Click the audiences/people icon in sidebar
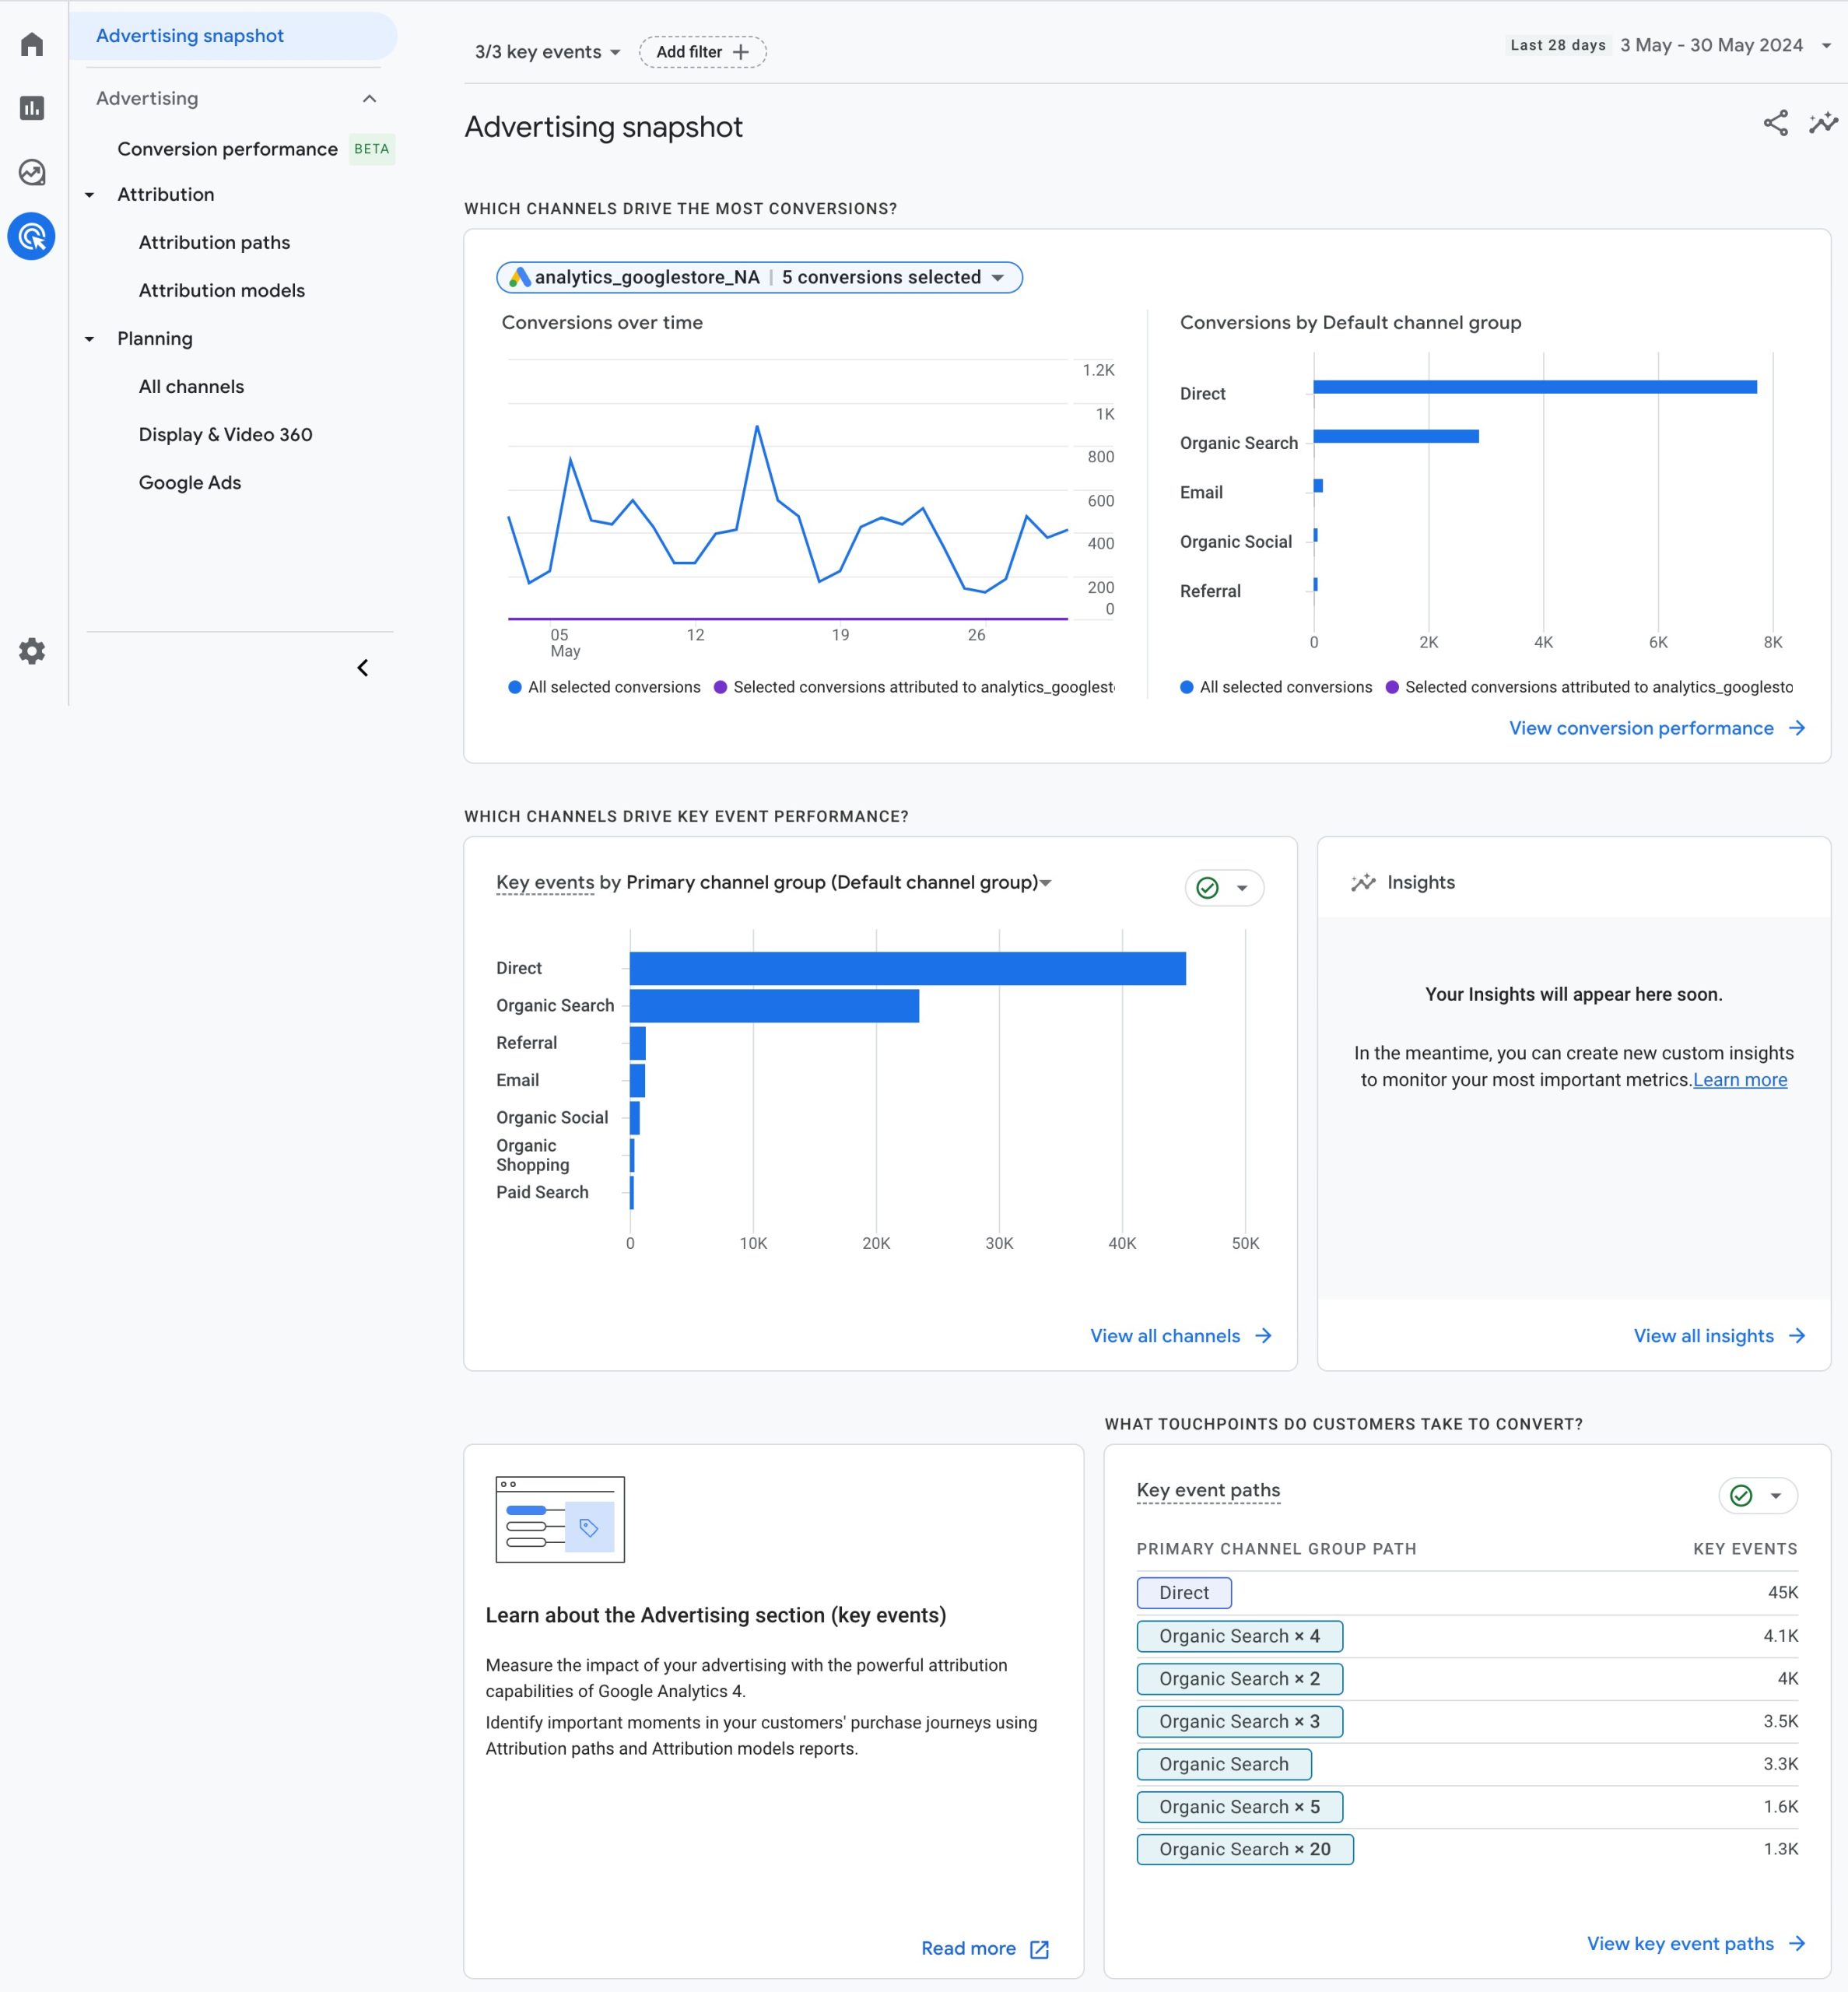The image size is (1848, 1992). 33,172
